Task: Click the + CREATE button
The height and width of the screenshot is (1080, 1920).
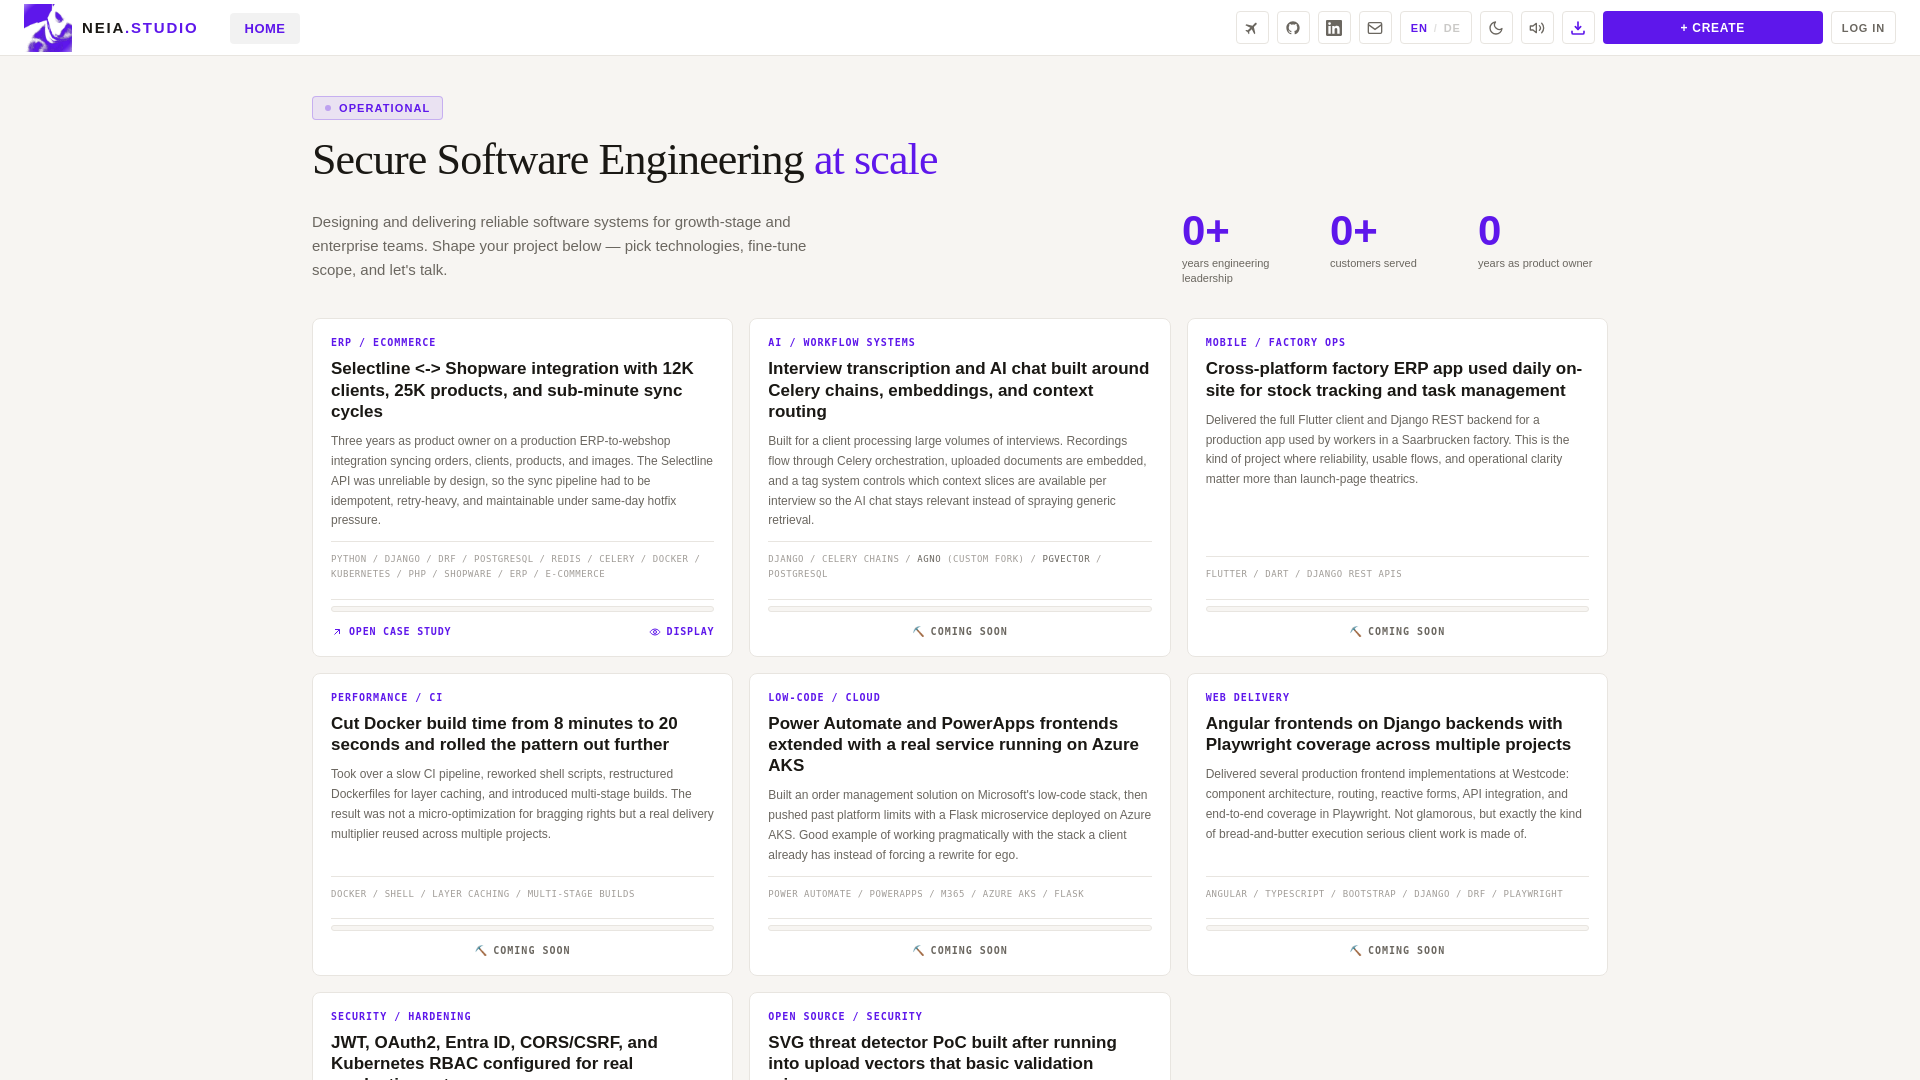Action: [1712, 28]
